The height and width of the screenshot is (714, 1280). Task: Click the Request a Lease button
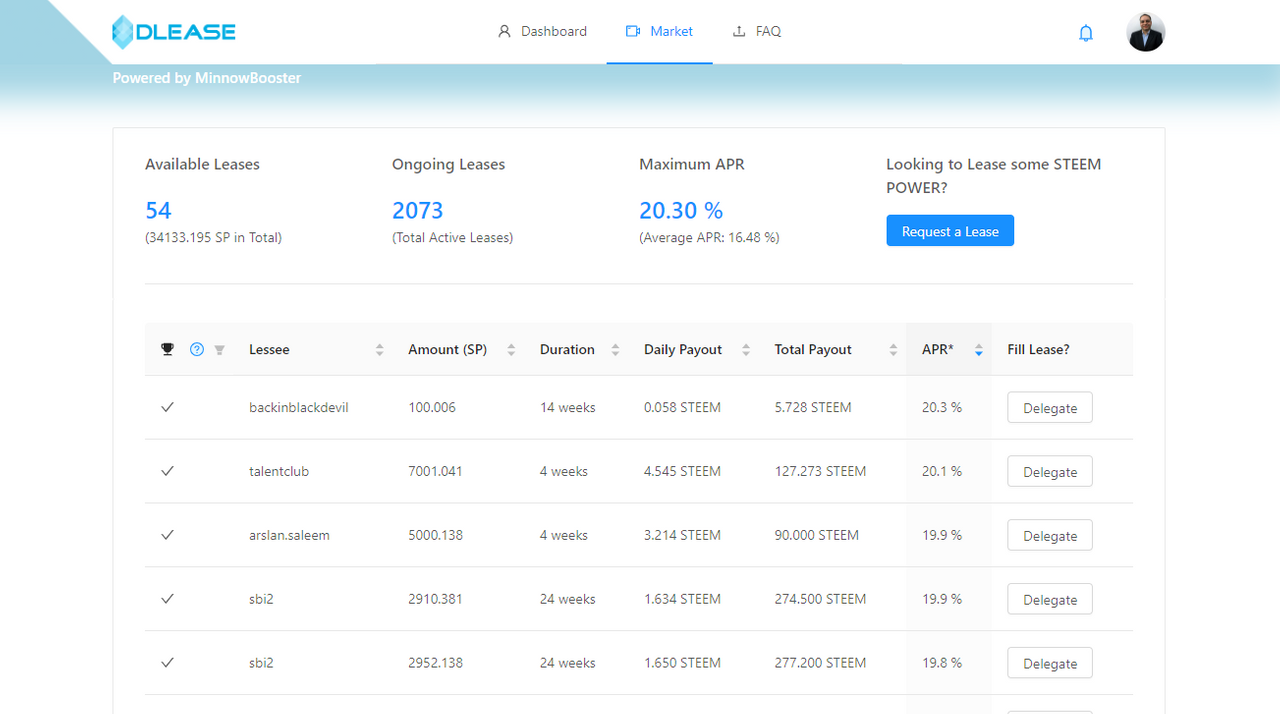[x=950, y=231]
